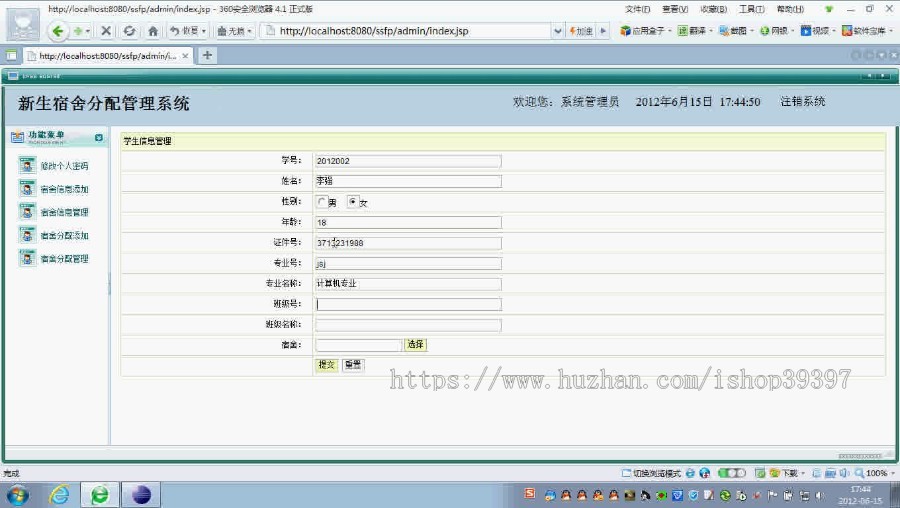This screenshot has width=900, height=508.
Task: Open 修改个人密码 in the function menu
Action: coord(64,166)
